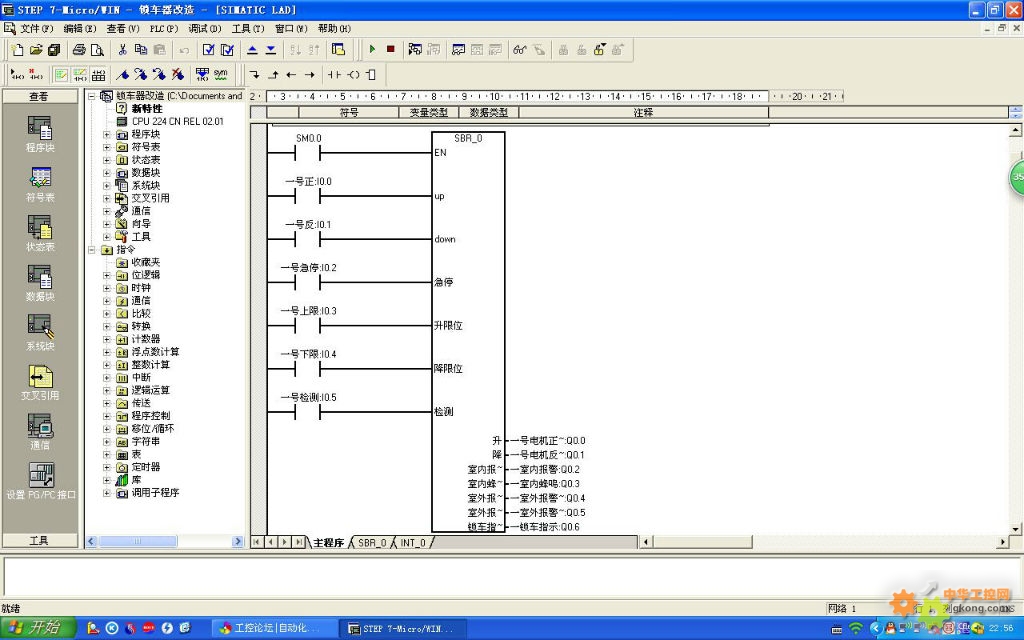
Task: Compile all using the second check icon
Action: [227, 50]
